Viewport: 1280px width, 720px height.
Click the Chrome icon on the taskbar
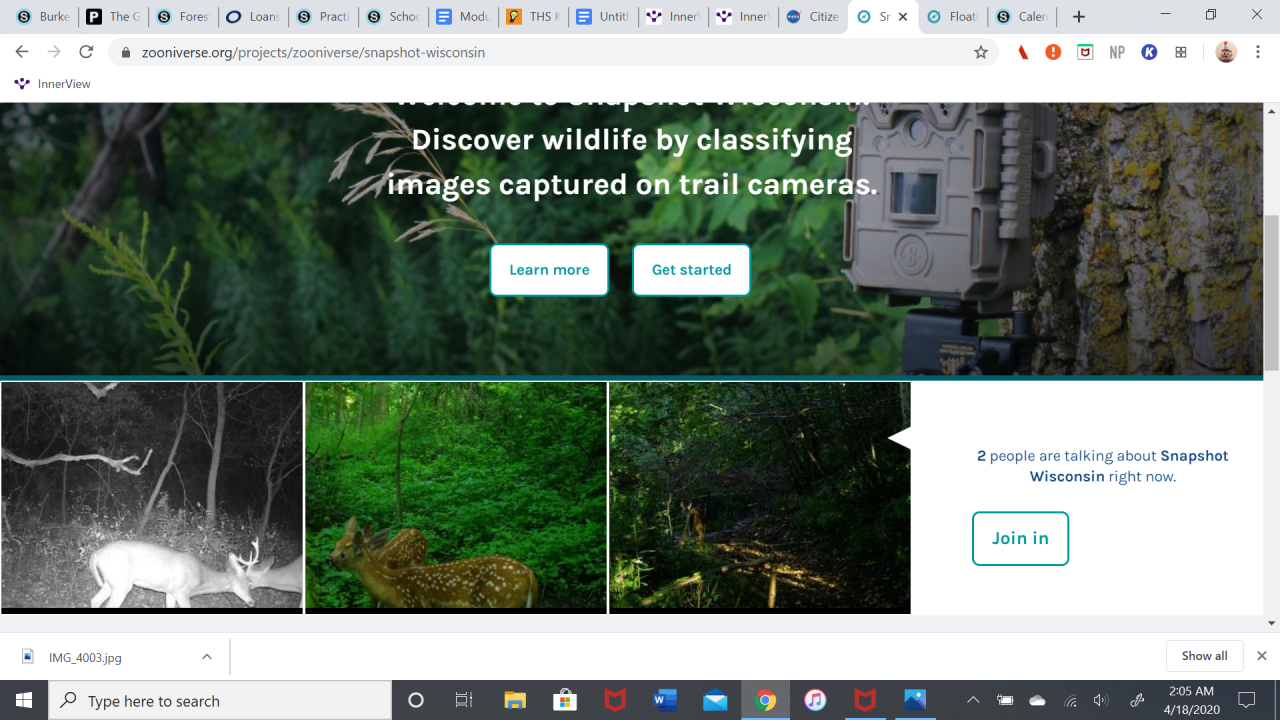tap(766, 700)
